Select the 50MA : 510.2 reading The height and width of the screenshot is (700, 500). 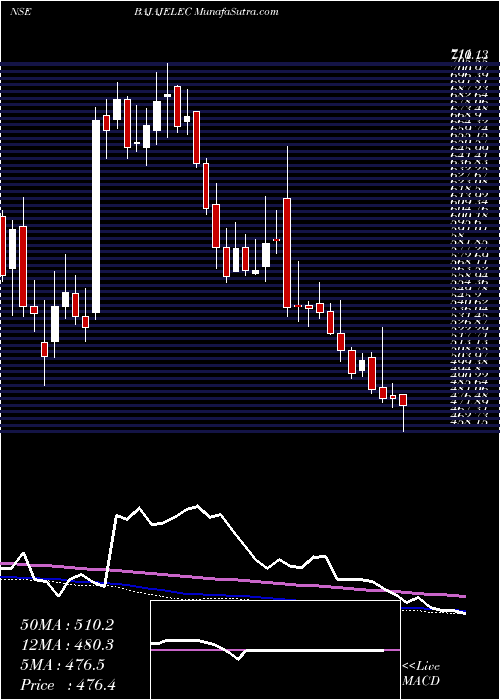pos(66,625)
